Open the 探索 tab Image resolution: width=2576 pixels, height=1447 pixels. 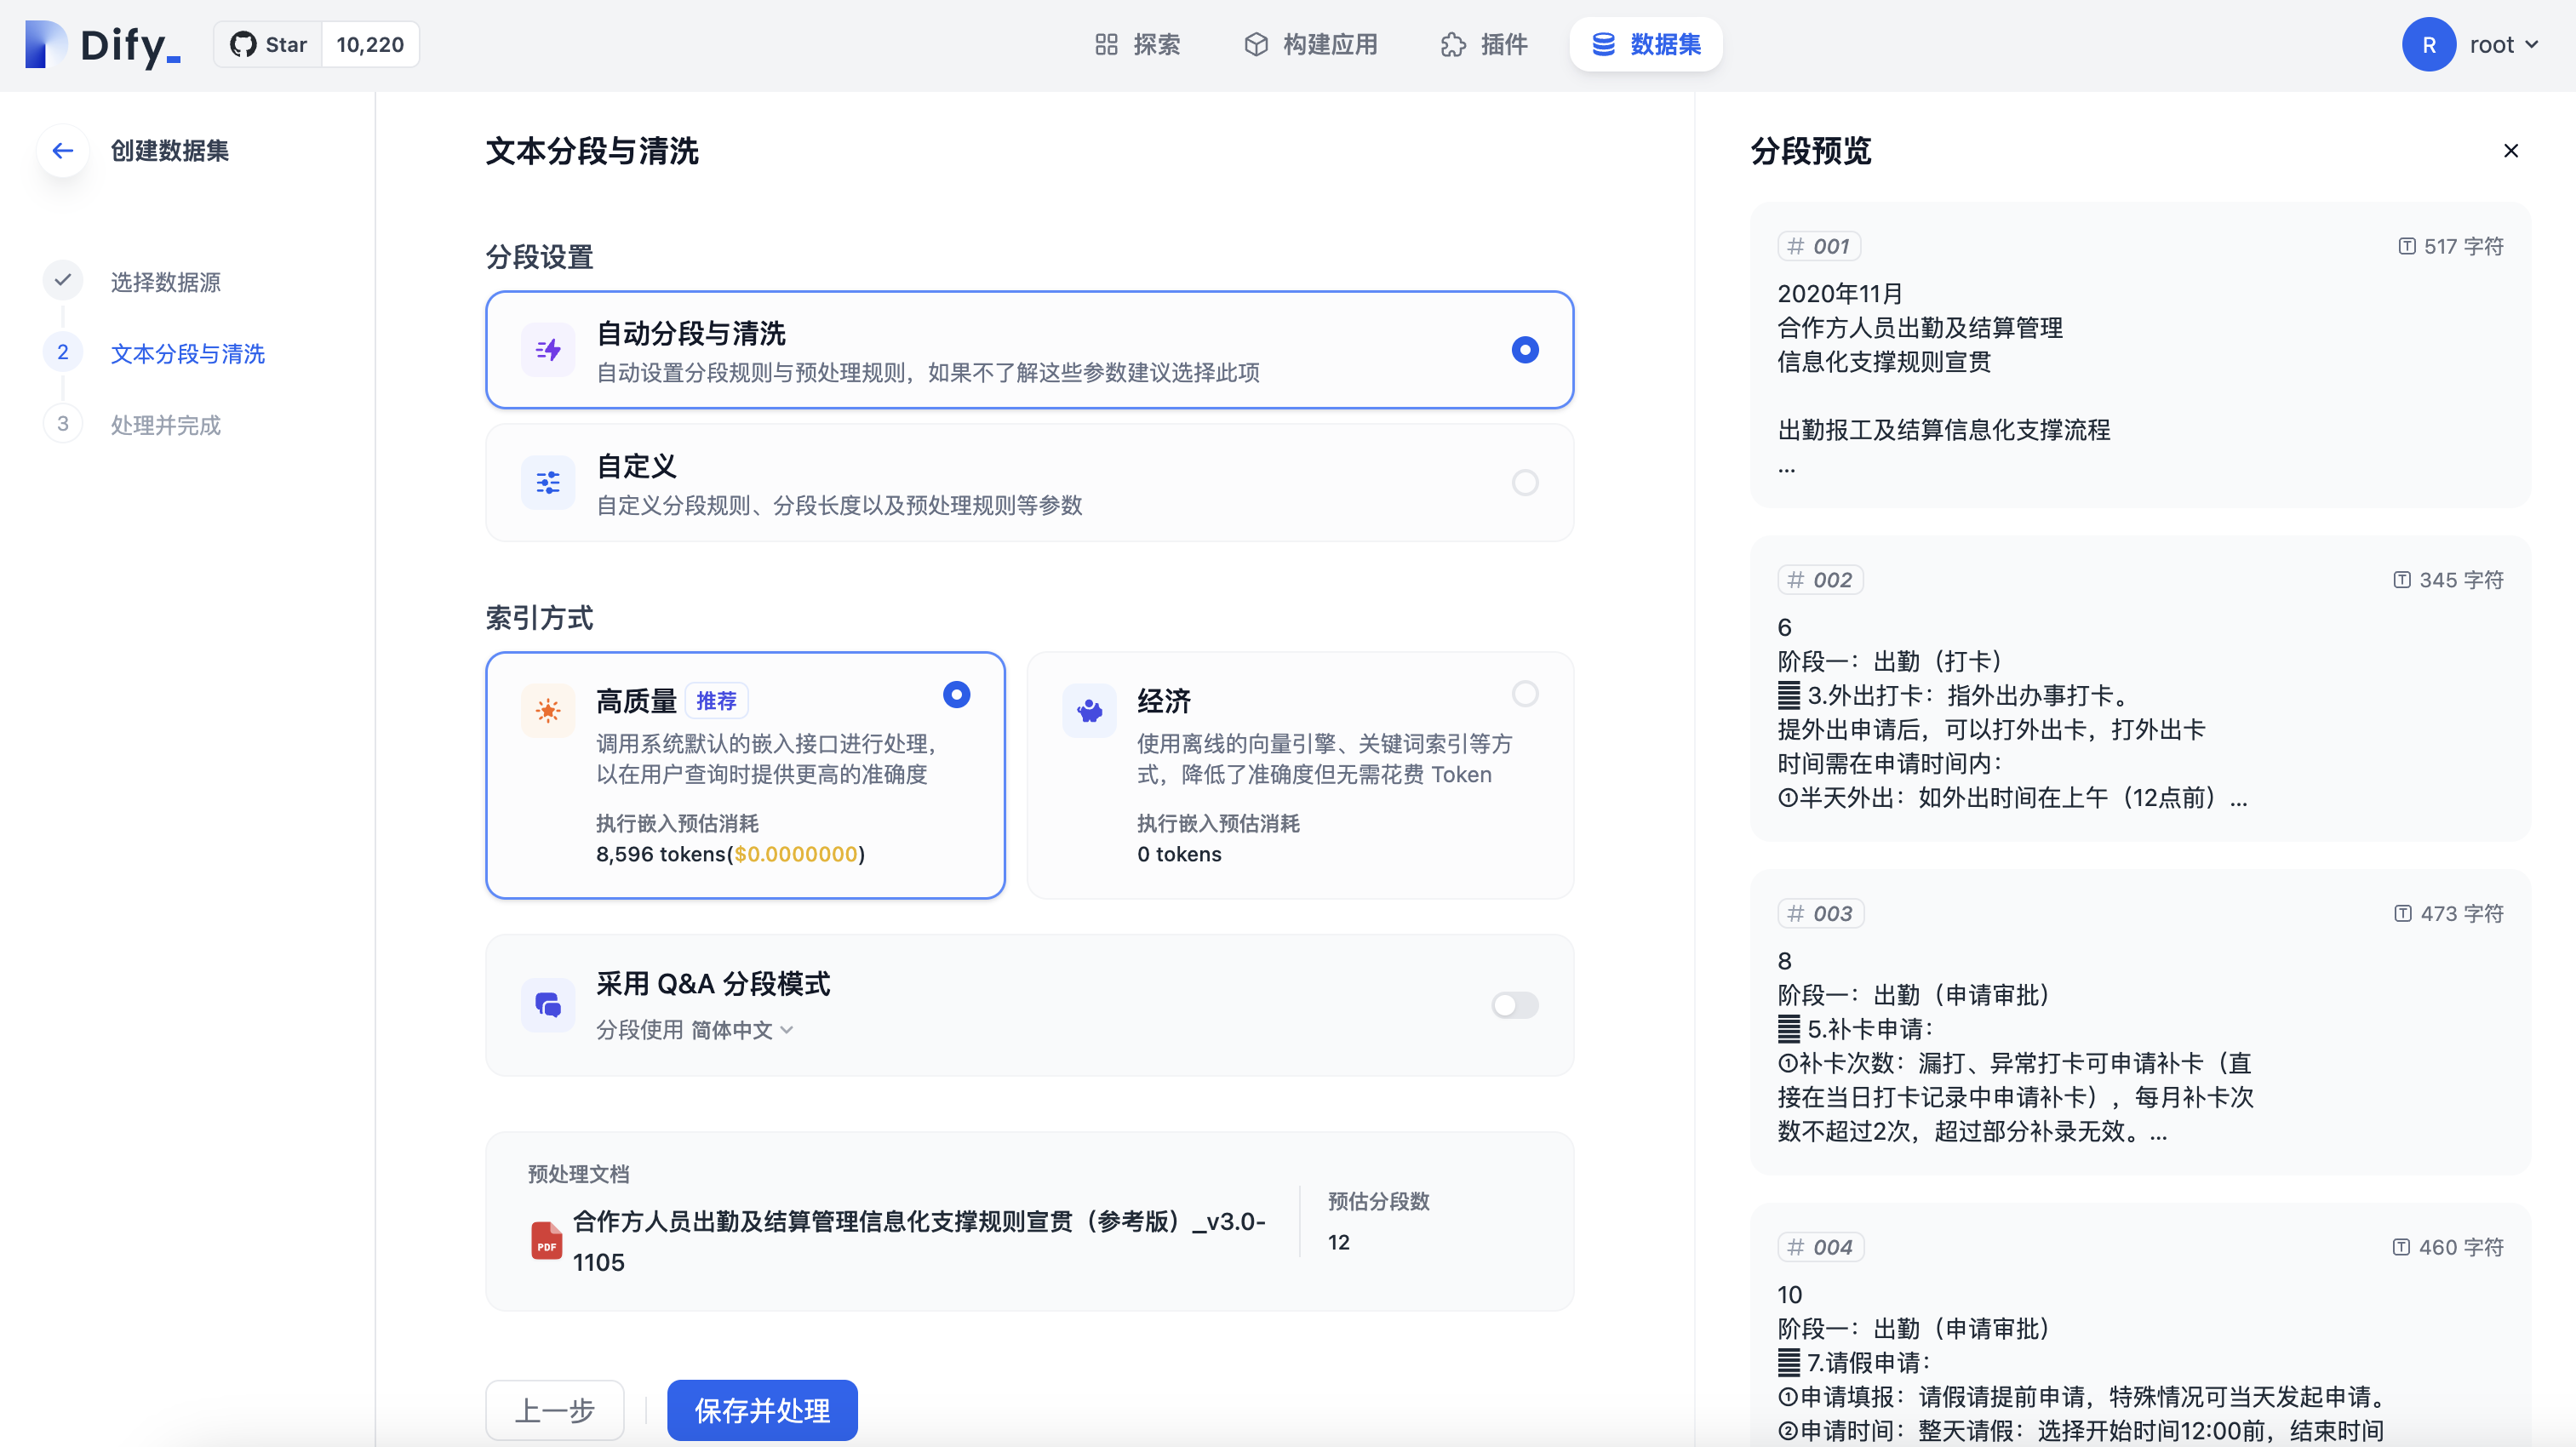pyautogui.click(x=1138, y=45)
